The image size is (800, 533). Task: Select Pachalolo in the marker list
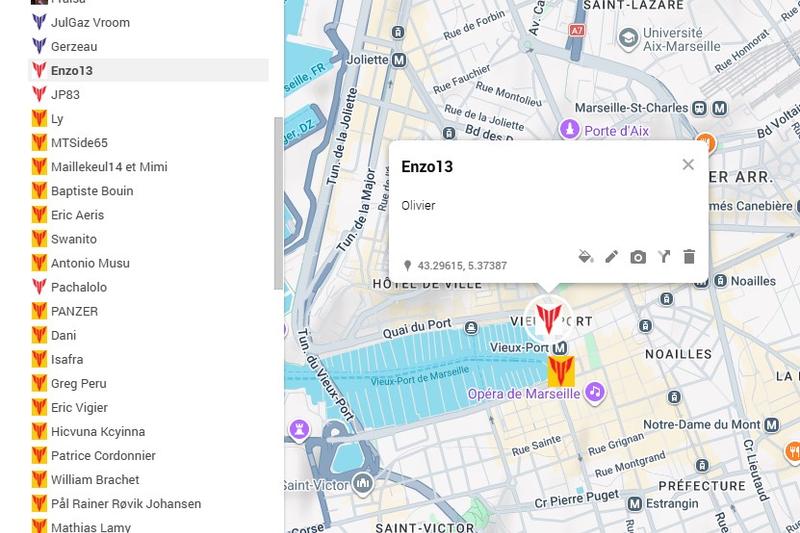pyautogui.click(x=148, y=287)
